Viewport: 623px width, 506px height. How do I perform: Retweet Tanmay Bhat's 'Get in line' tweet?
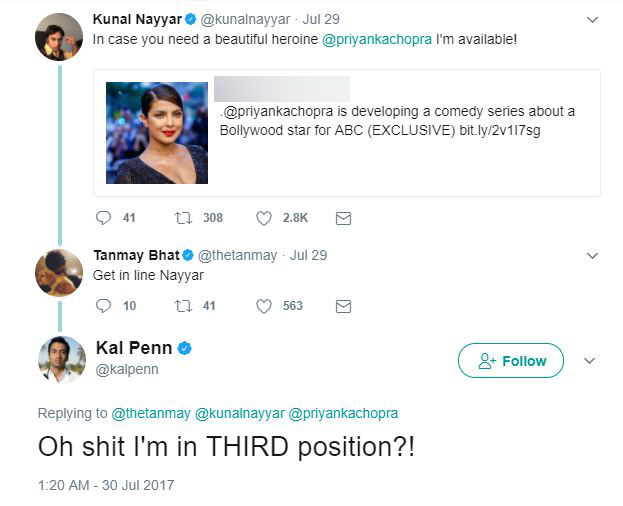[x=184, y=306]
